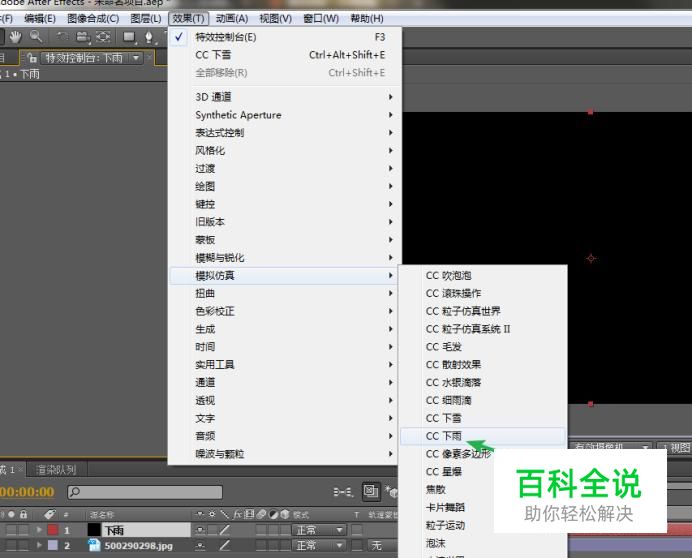Toggle shy switch on 500290298.jpg layer

pos(200,546)
